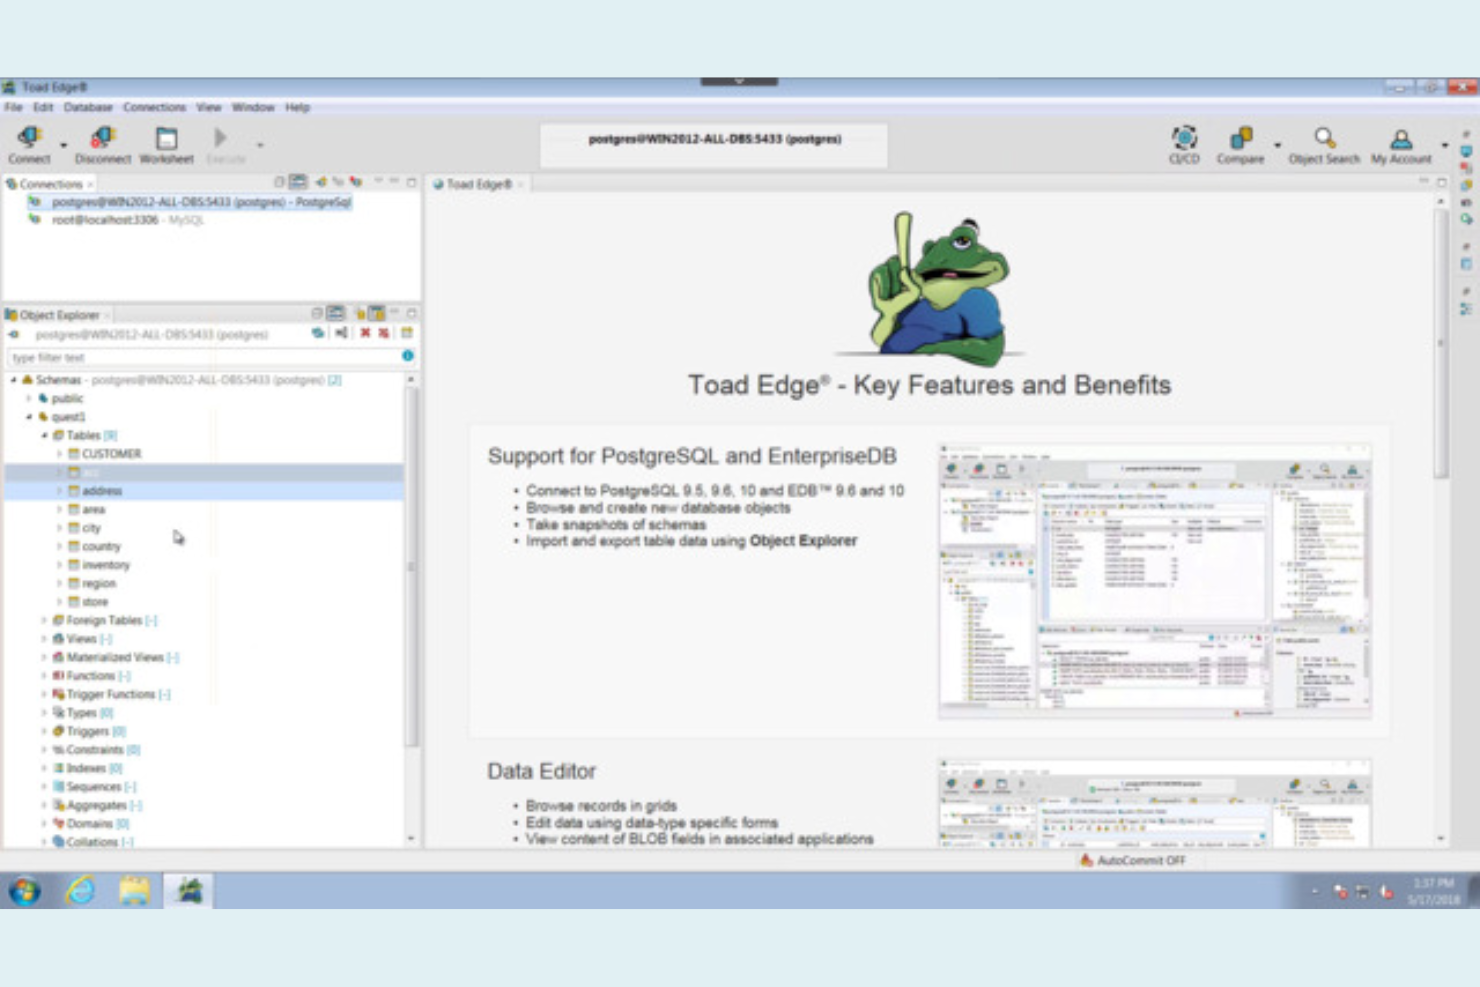
Task: Click the single red X in Object Explorer toolbar
Action: [365, 333]
